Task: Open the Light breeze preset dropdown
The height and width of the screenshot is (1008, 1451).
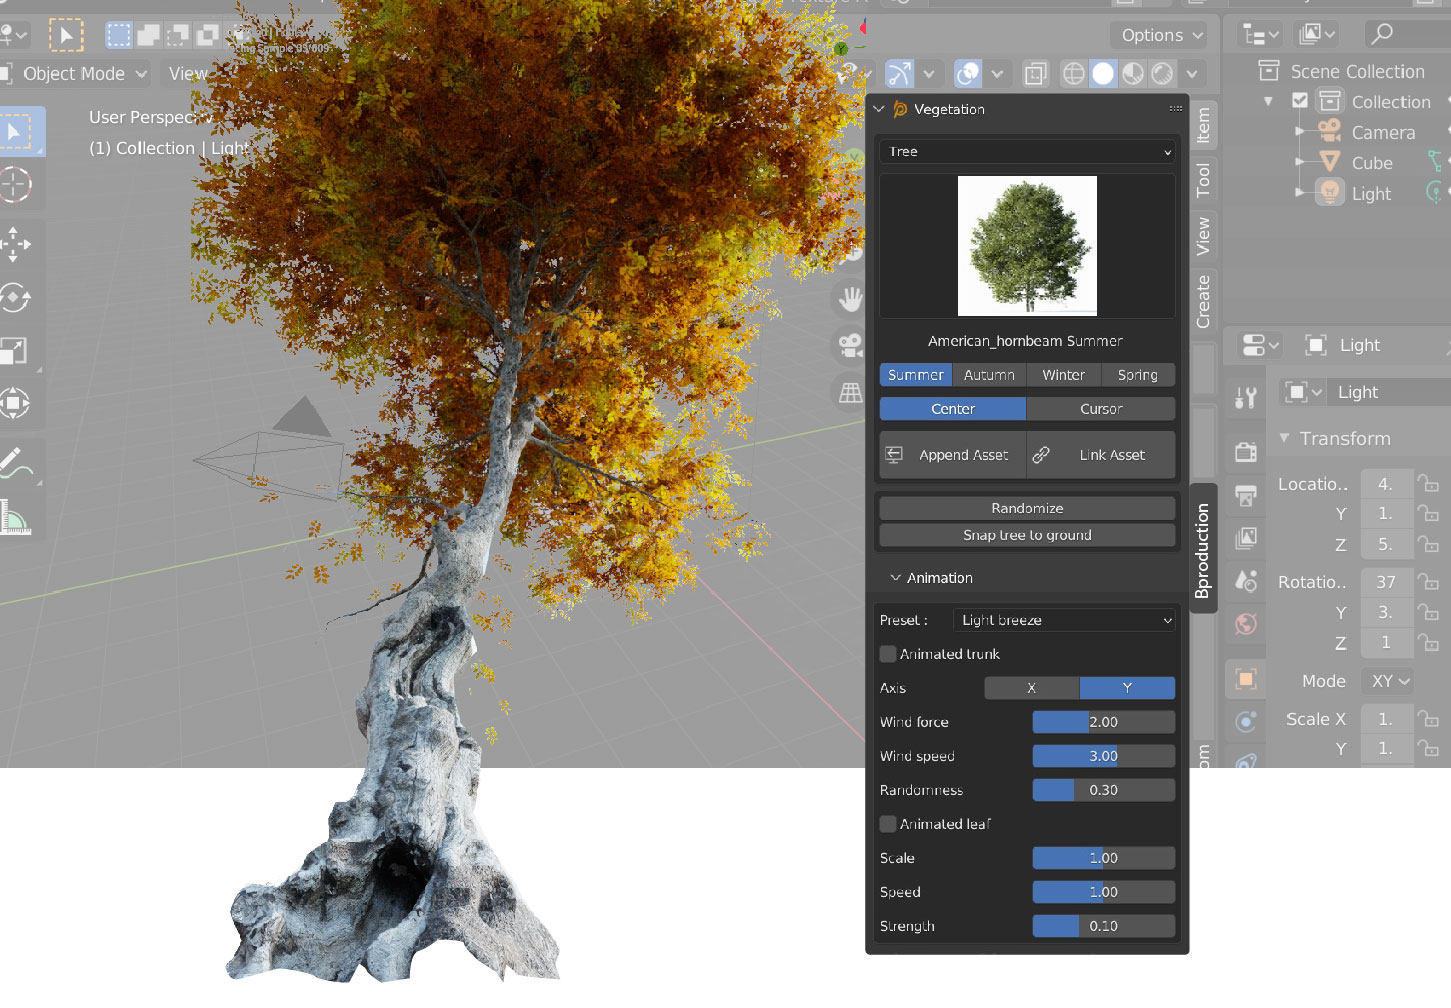Action: click(1063, 620)
